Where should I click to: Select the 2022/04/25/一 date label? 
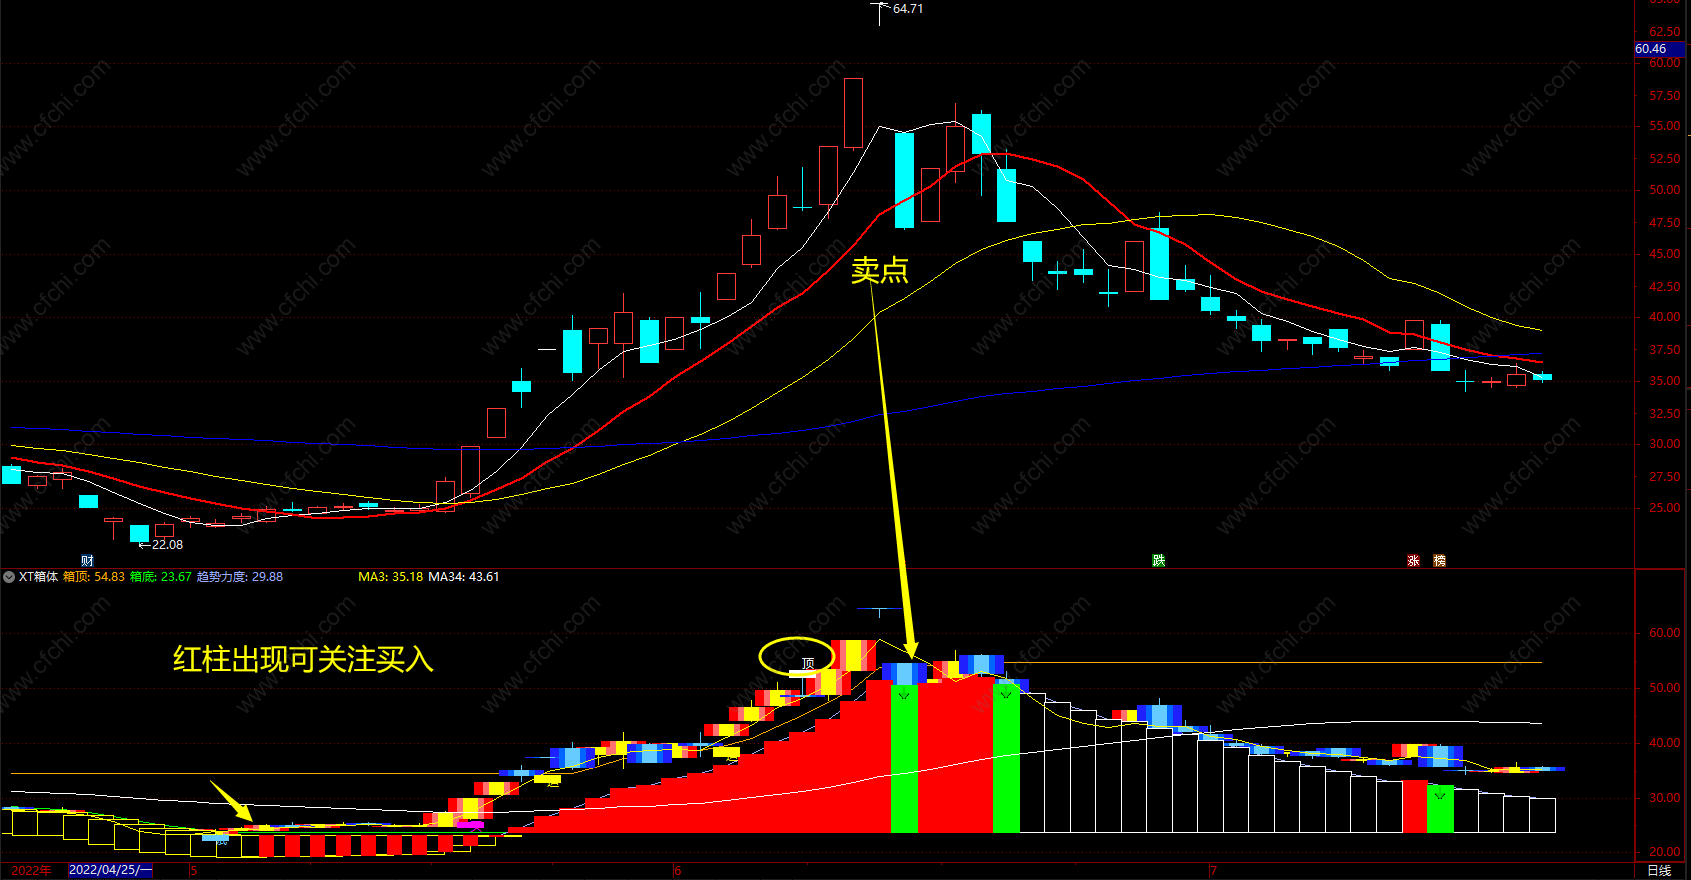[x=110, y=870]
